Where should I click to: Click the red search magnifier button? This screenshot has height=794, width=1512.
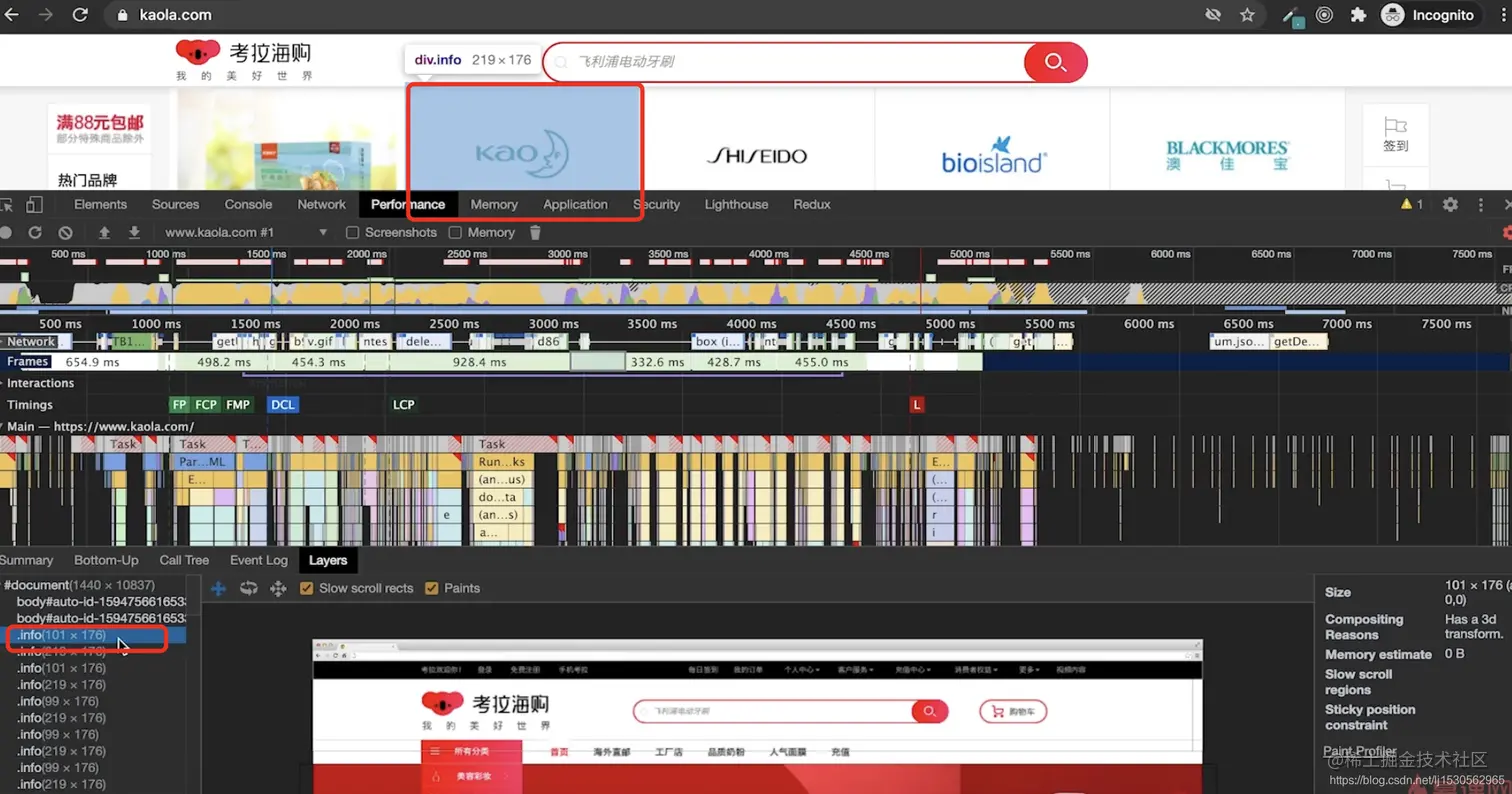(x=1055, y=62)
